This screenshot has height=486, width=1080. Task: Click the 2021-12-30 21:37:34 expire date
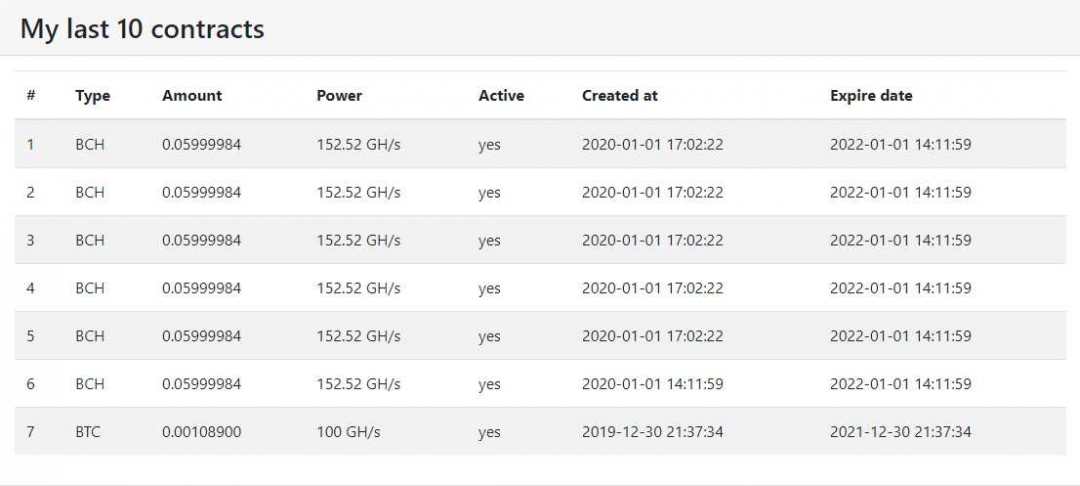(x=900, y=432)
